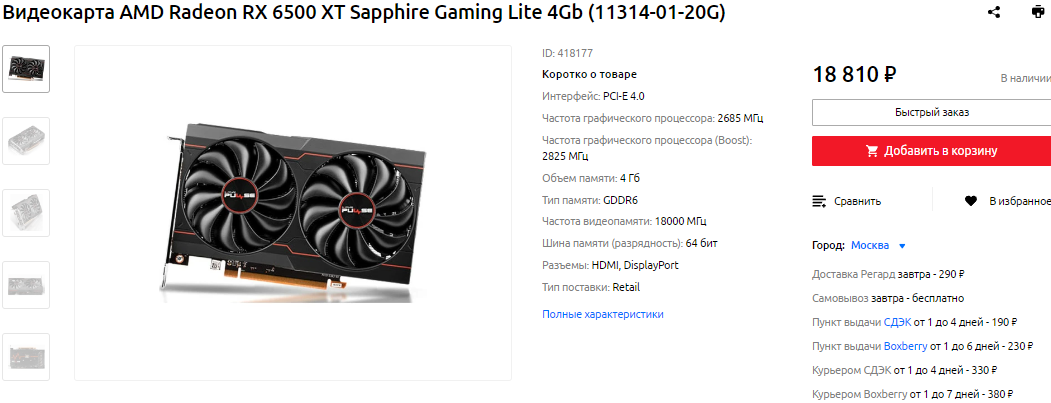This screenshot has height=403, width=1051.
Task: Click the city dropdown arrow
Action: pos(902,246)
